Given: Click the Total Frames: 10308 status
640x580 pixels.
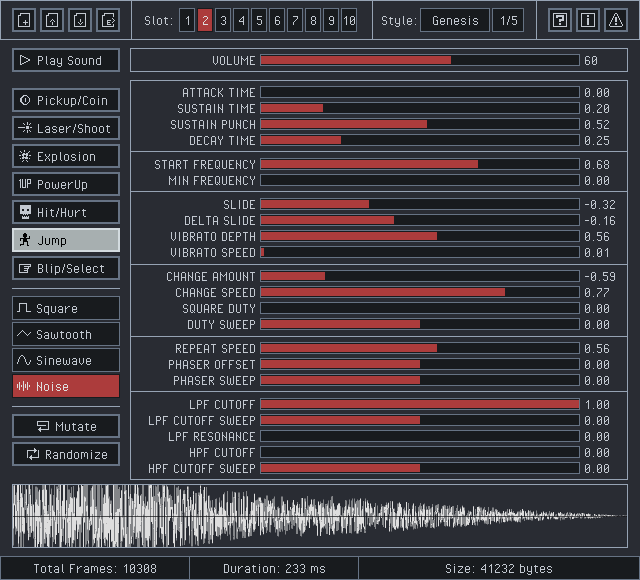Looking at the screenshot, I should click(x=95, y=568).
